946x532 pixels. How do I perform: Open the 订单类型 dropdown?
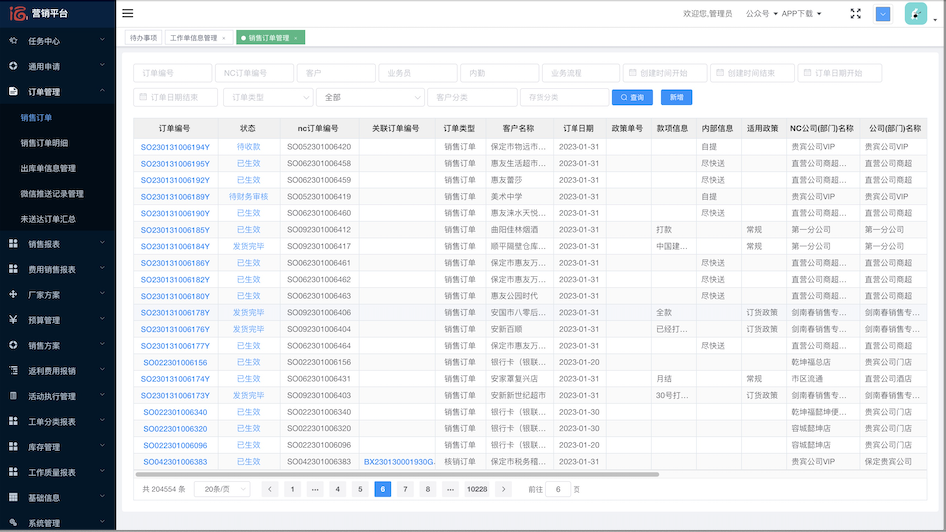click(267, 97)
